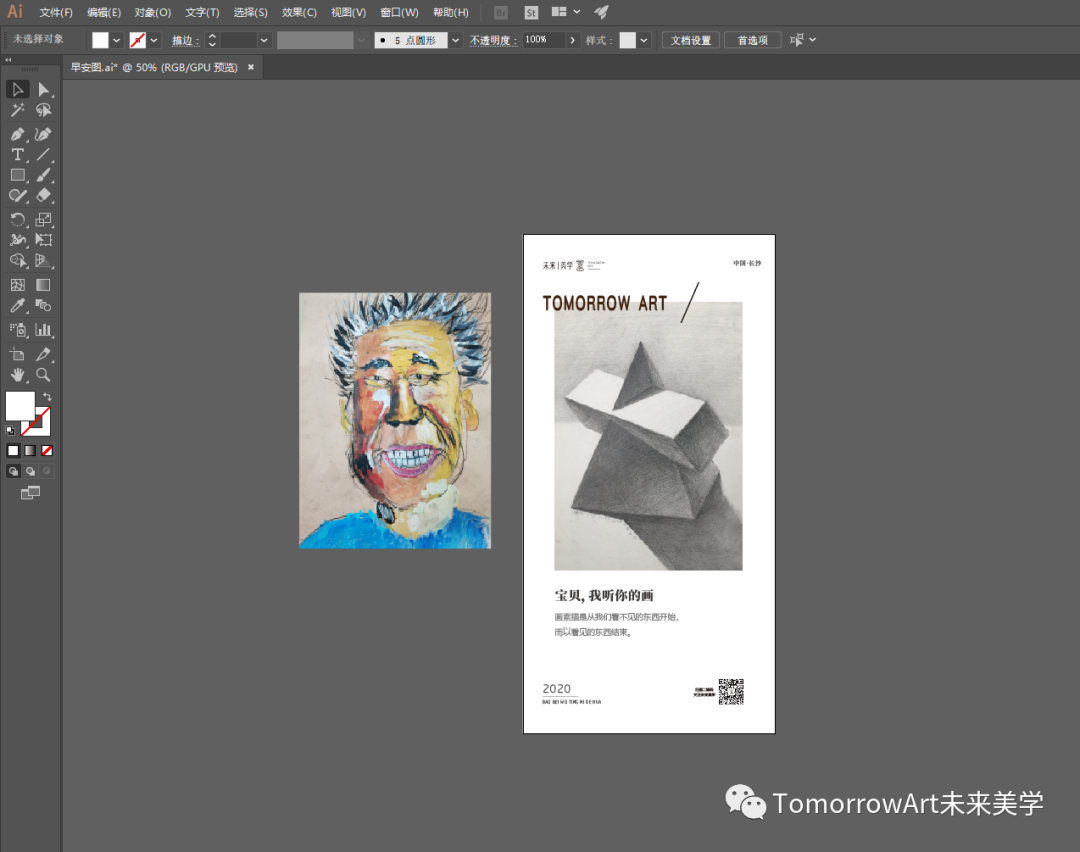The image size is (1080, 852).
Task: Click the 文档设置 button
Action: click(x=691, y=40)
